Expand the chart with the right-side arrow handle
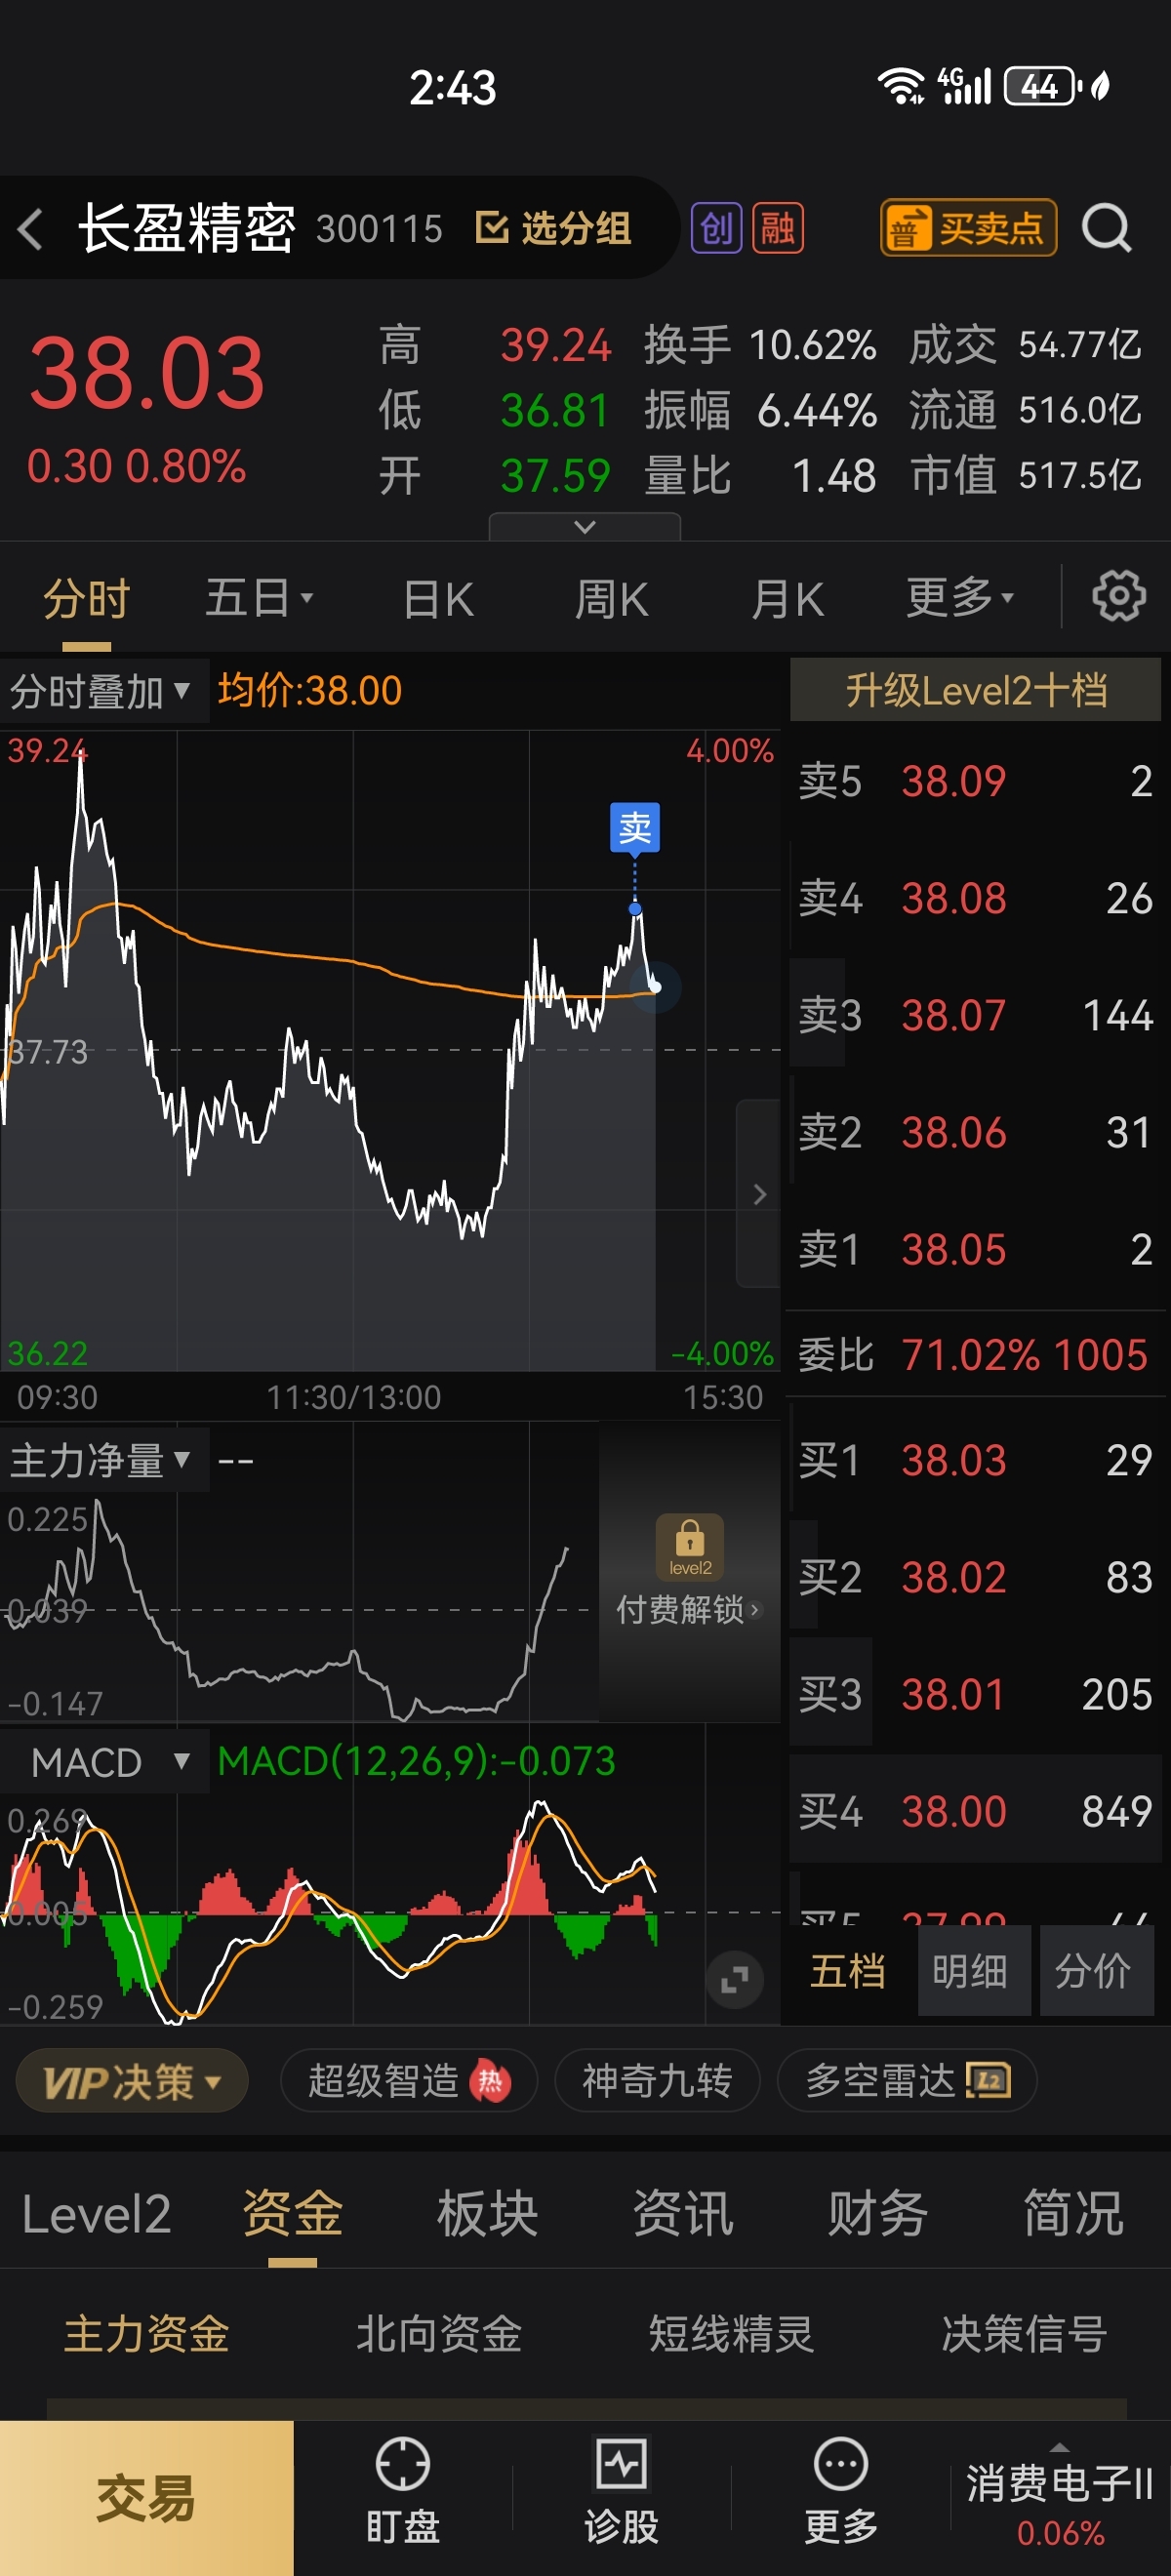 (758, 1193)
